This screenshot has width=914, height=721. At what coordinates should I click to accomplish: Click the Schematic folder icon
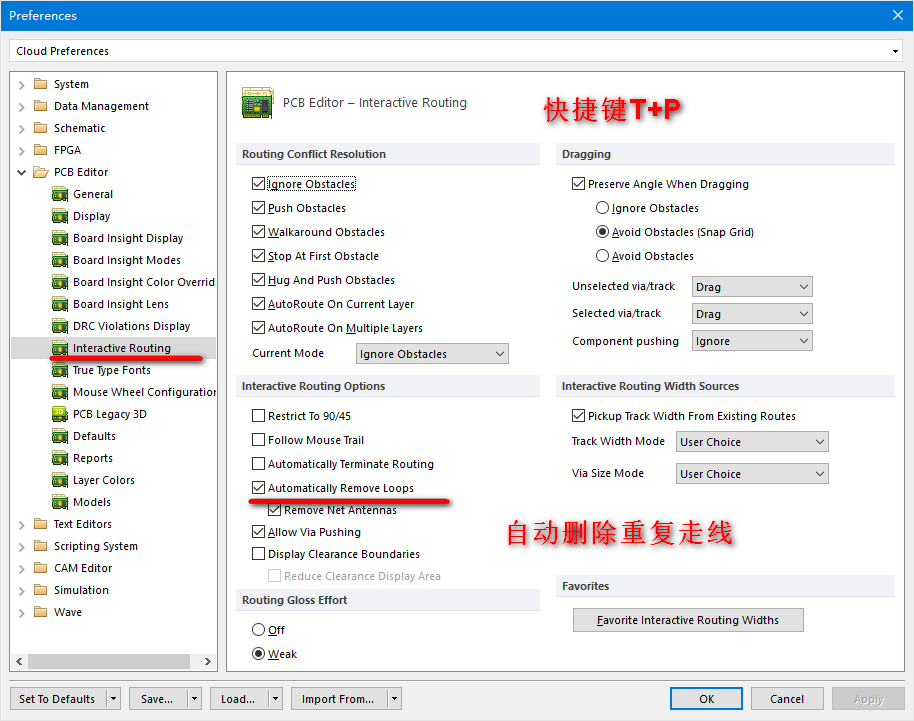[41, 128]
